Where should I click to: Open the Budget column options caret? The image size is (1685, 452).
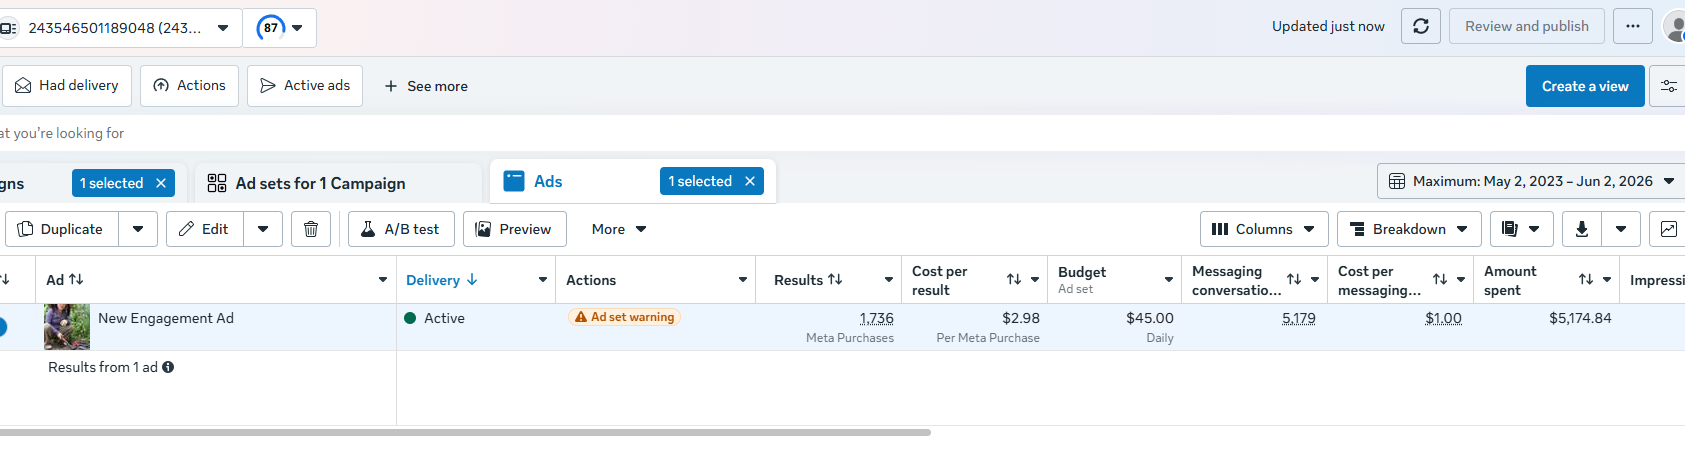(x=1169, y=280)
